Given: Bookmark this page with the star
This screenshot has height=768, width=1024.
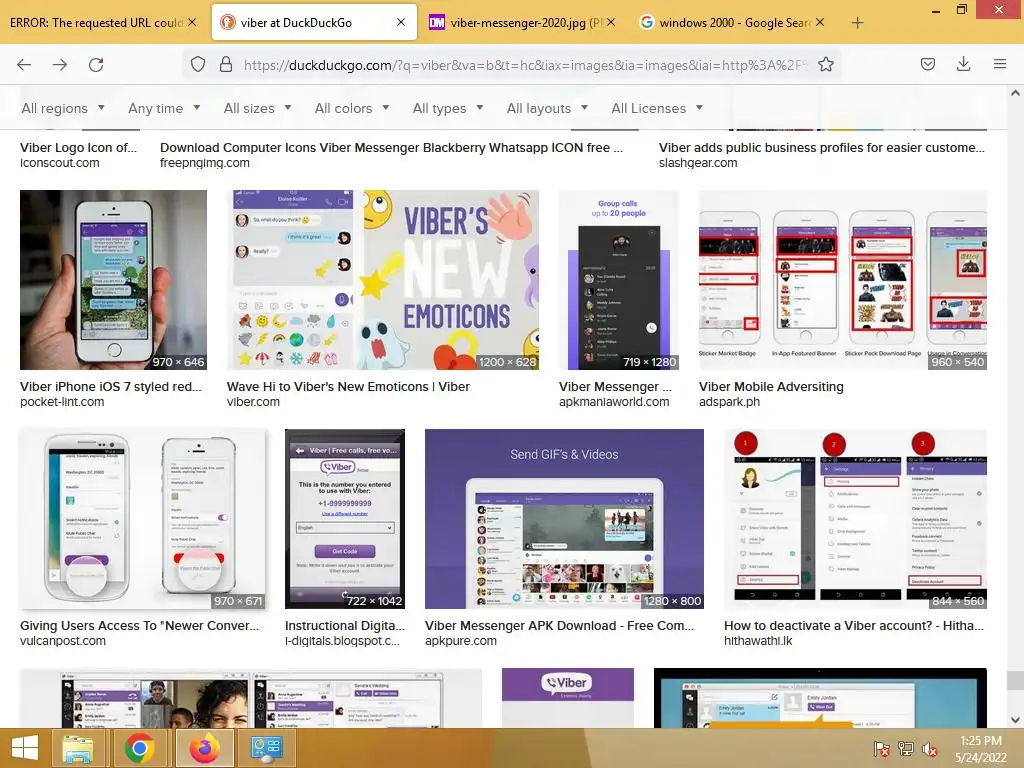Looking at the screenshot, I should point(826,65).
